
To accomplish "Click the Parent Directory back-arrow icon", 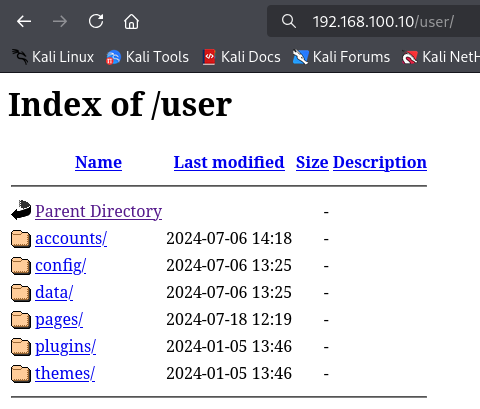I will tap(21, 210).
